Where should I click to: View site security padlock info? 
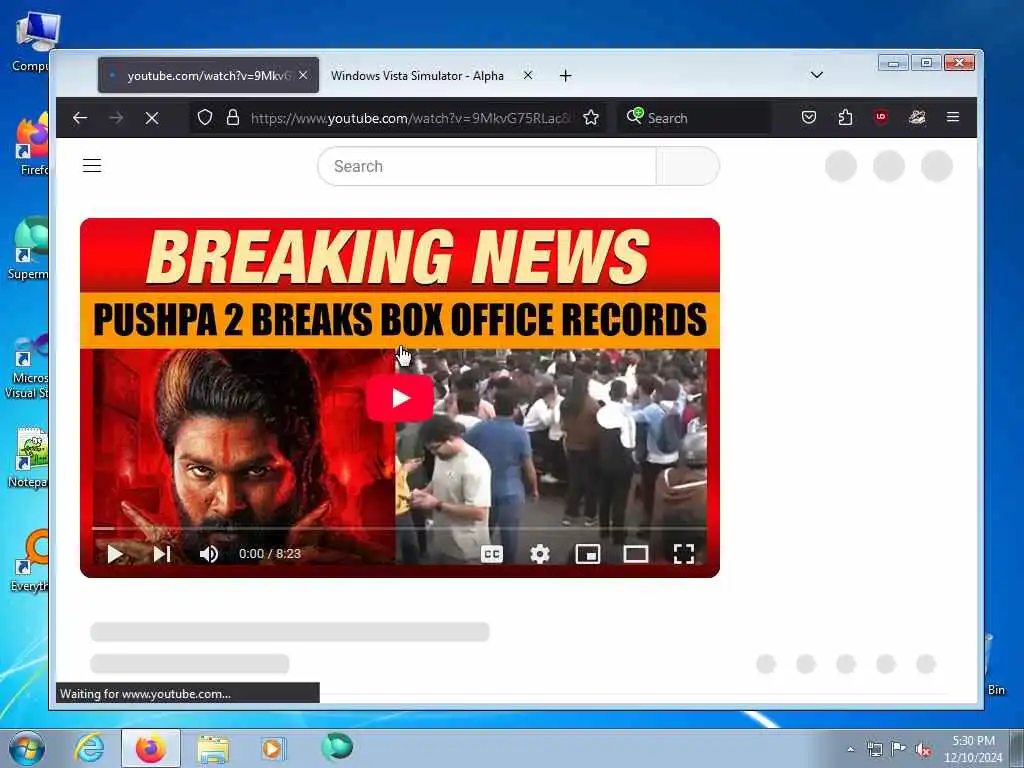(x=232, y=118)
